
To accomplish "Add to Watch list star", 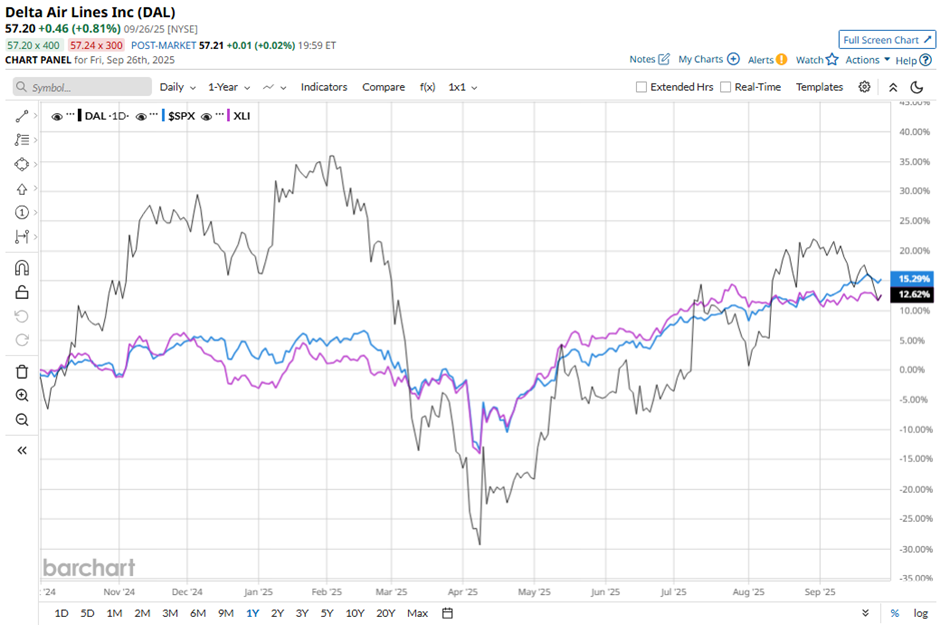I will pos(831,59).
